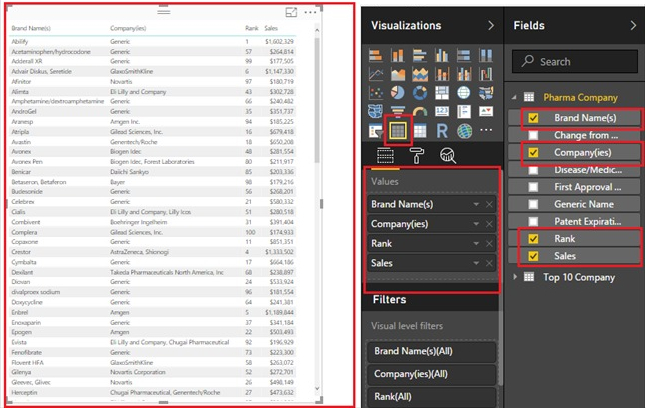The image size is (646, 408).
Task: Open the Fields well tab
Action: click(x=385, y=156)
